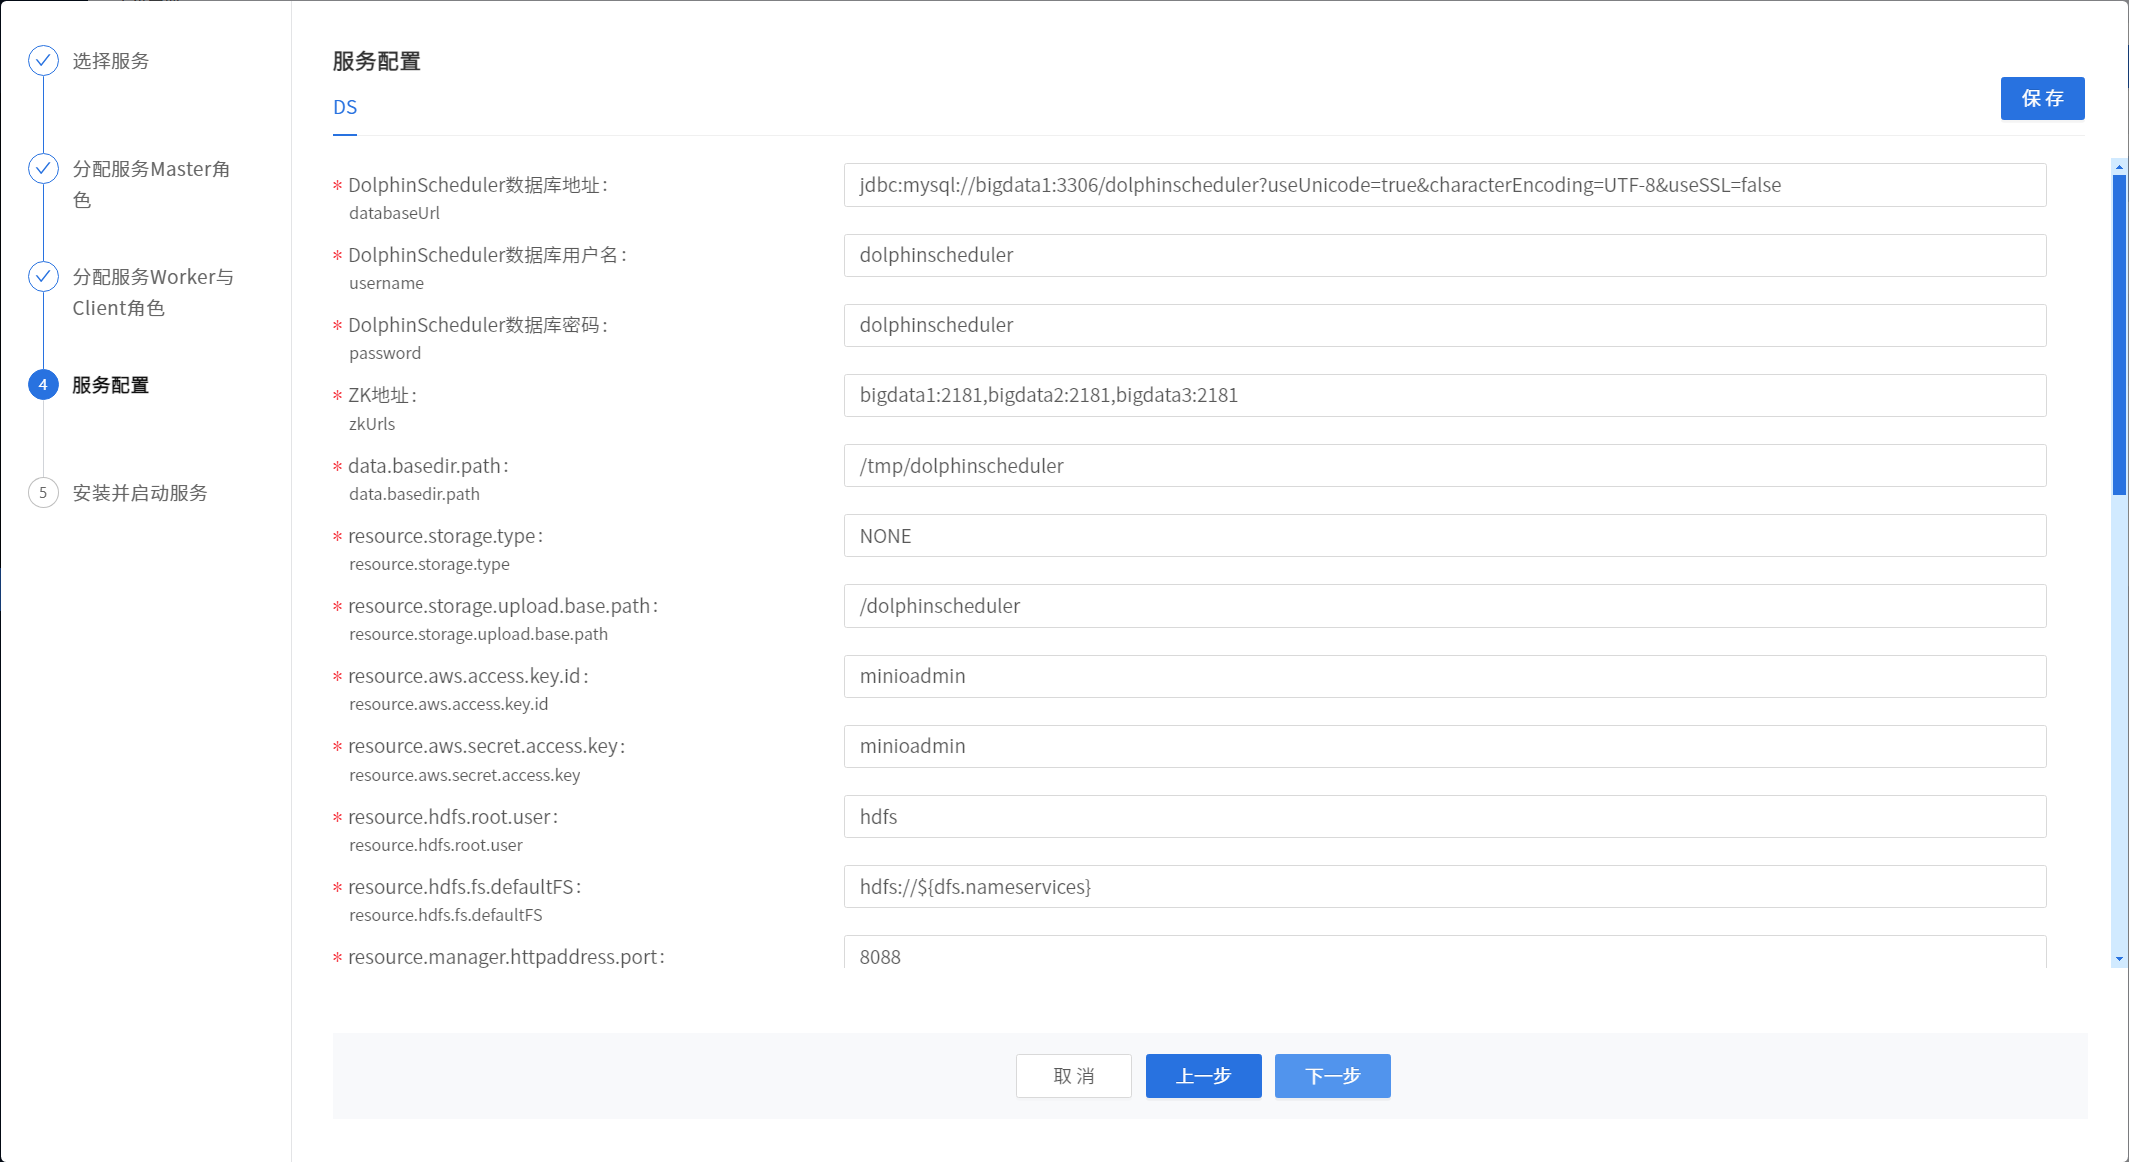Click scrollbar down arrow in config panel
This screenshot has width=2129, height=1162.
point(2119,959)
